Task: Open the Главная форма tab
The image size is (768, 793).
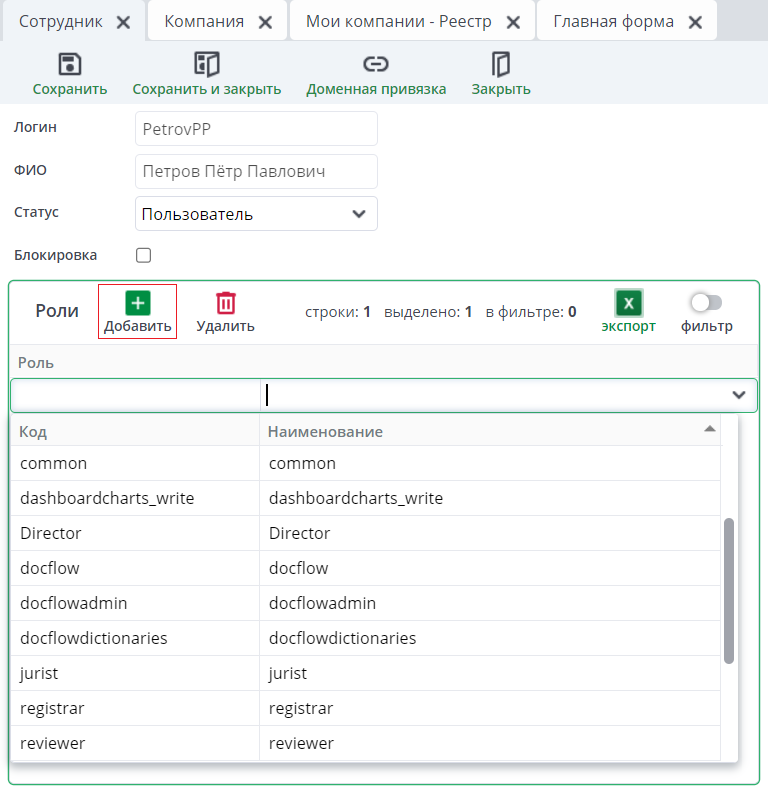Action: [x=613, y=21]
